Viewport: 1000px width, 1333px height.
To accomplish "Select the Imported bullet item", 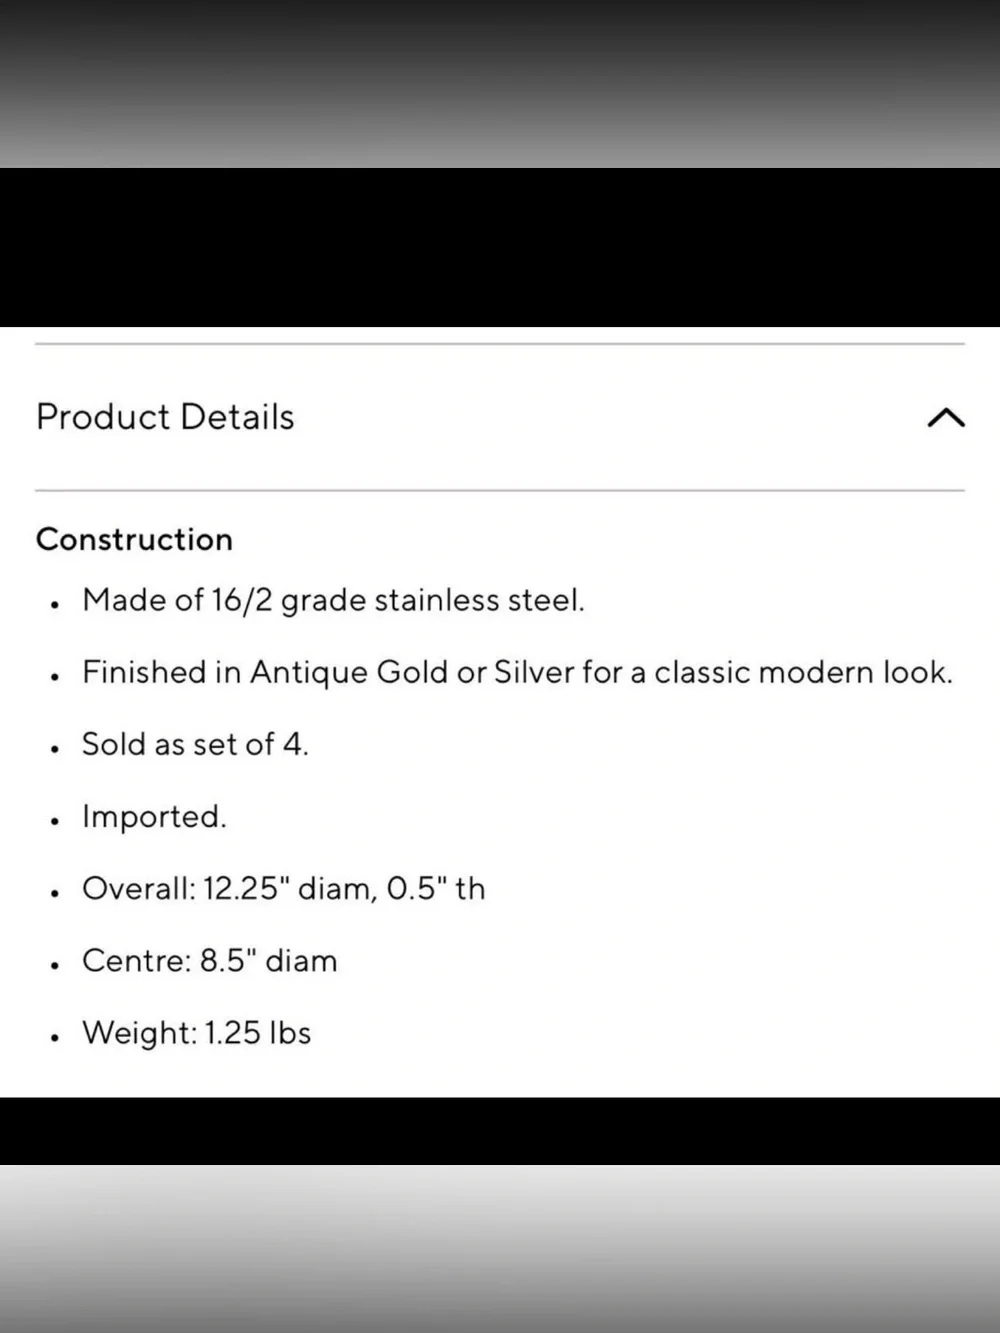I will tap(154, 816).
